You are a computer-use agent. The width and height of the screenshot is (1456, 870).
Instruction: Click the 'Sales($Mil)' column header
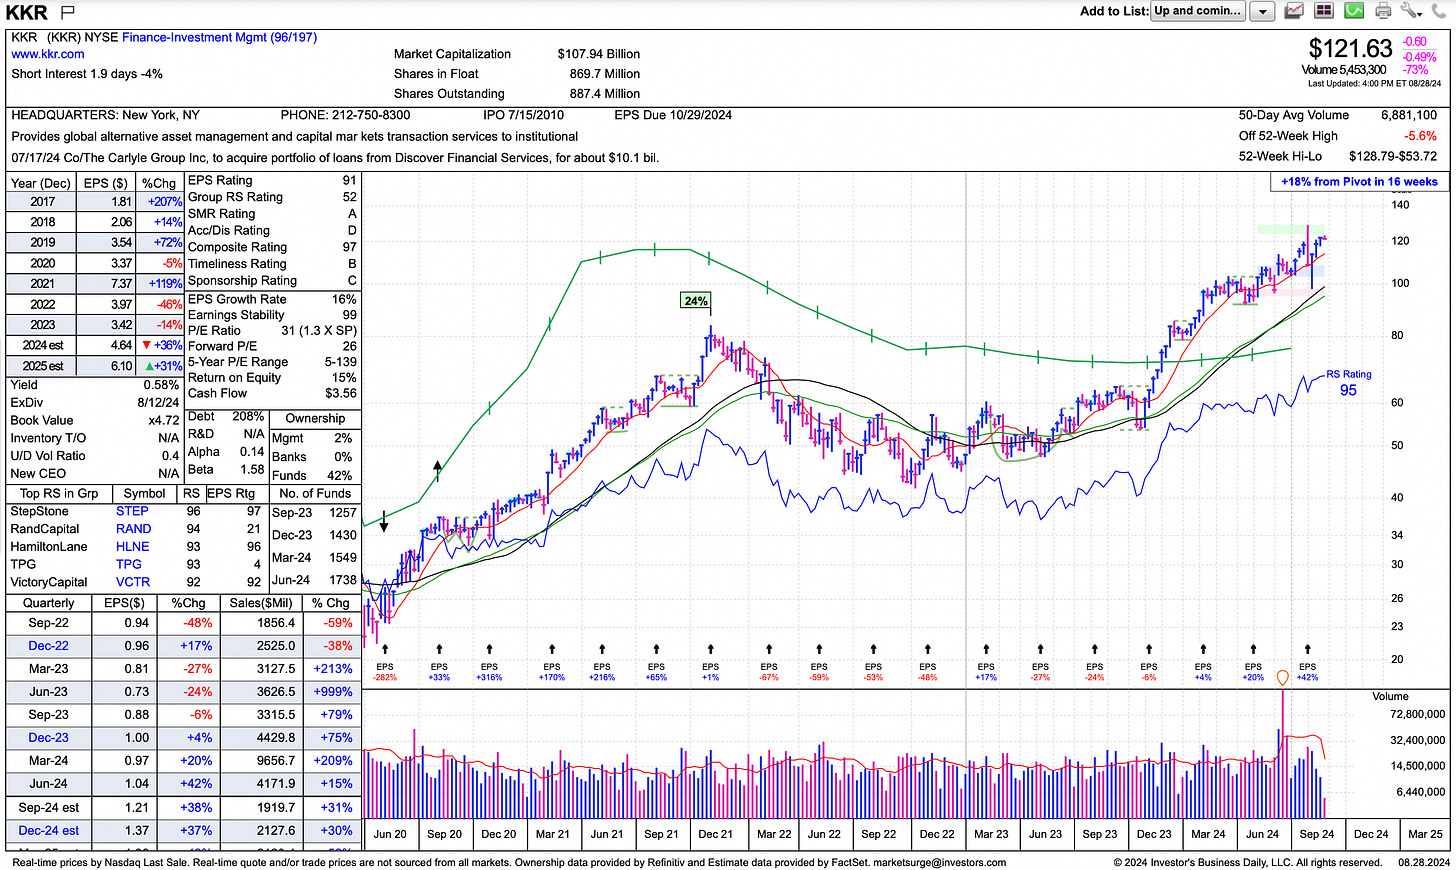click(x=261, y=603)
